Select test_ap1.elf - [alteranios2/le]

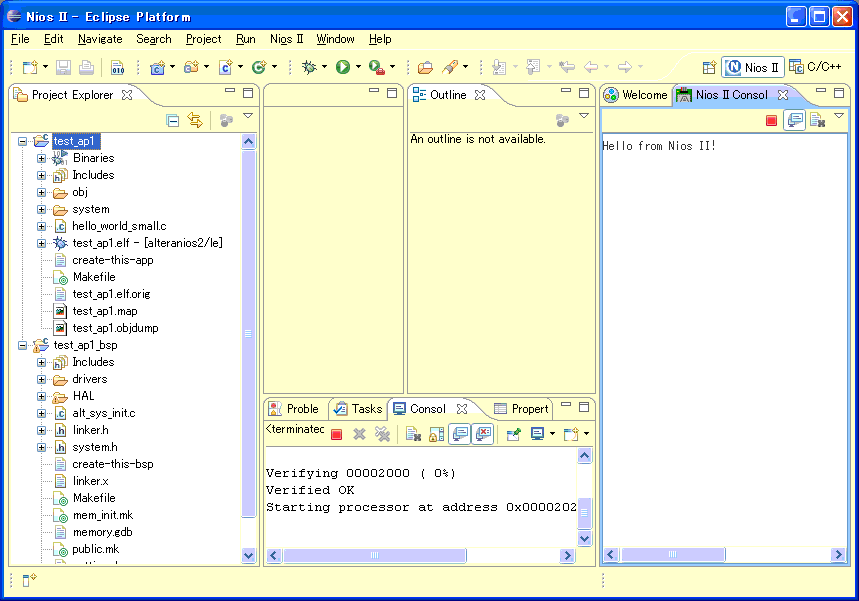pyautogui.click(x=147, y=243)
